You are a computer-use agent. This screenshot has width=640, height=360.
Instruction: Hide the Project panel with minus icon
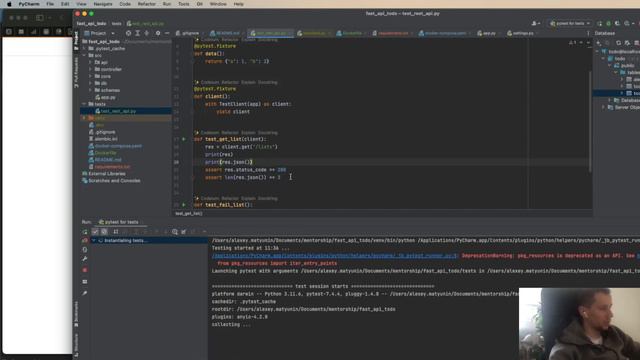coord(167,33)
